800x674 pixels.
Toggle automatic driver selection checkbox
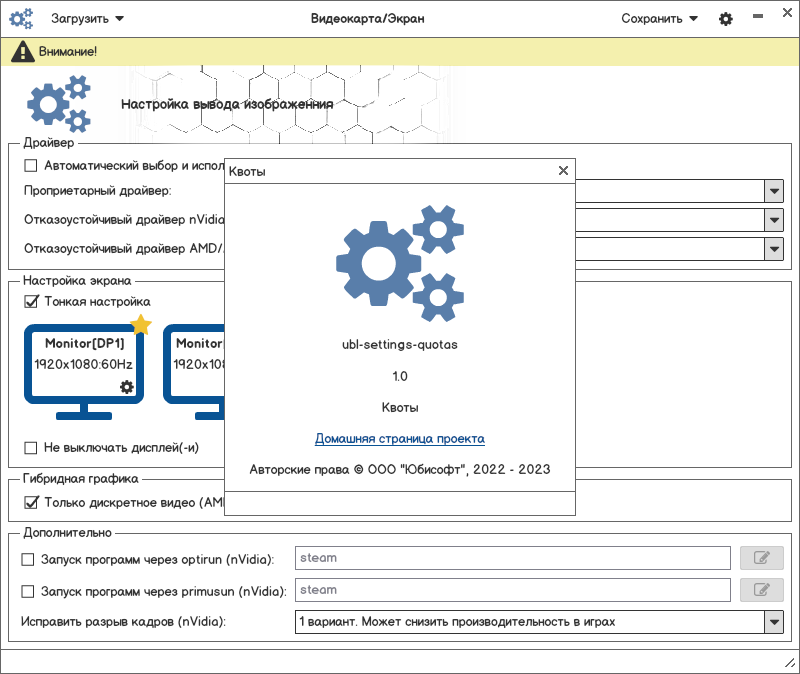(31, 165)
